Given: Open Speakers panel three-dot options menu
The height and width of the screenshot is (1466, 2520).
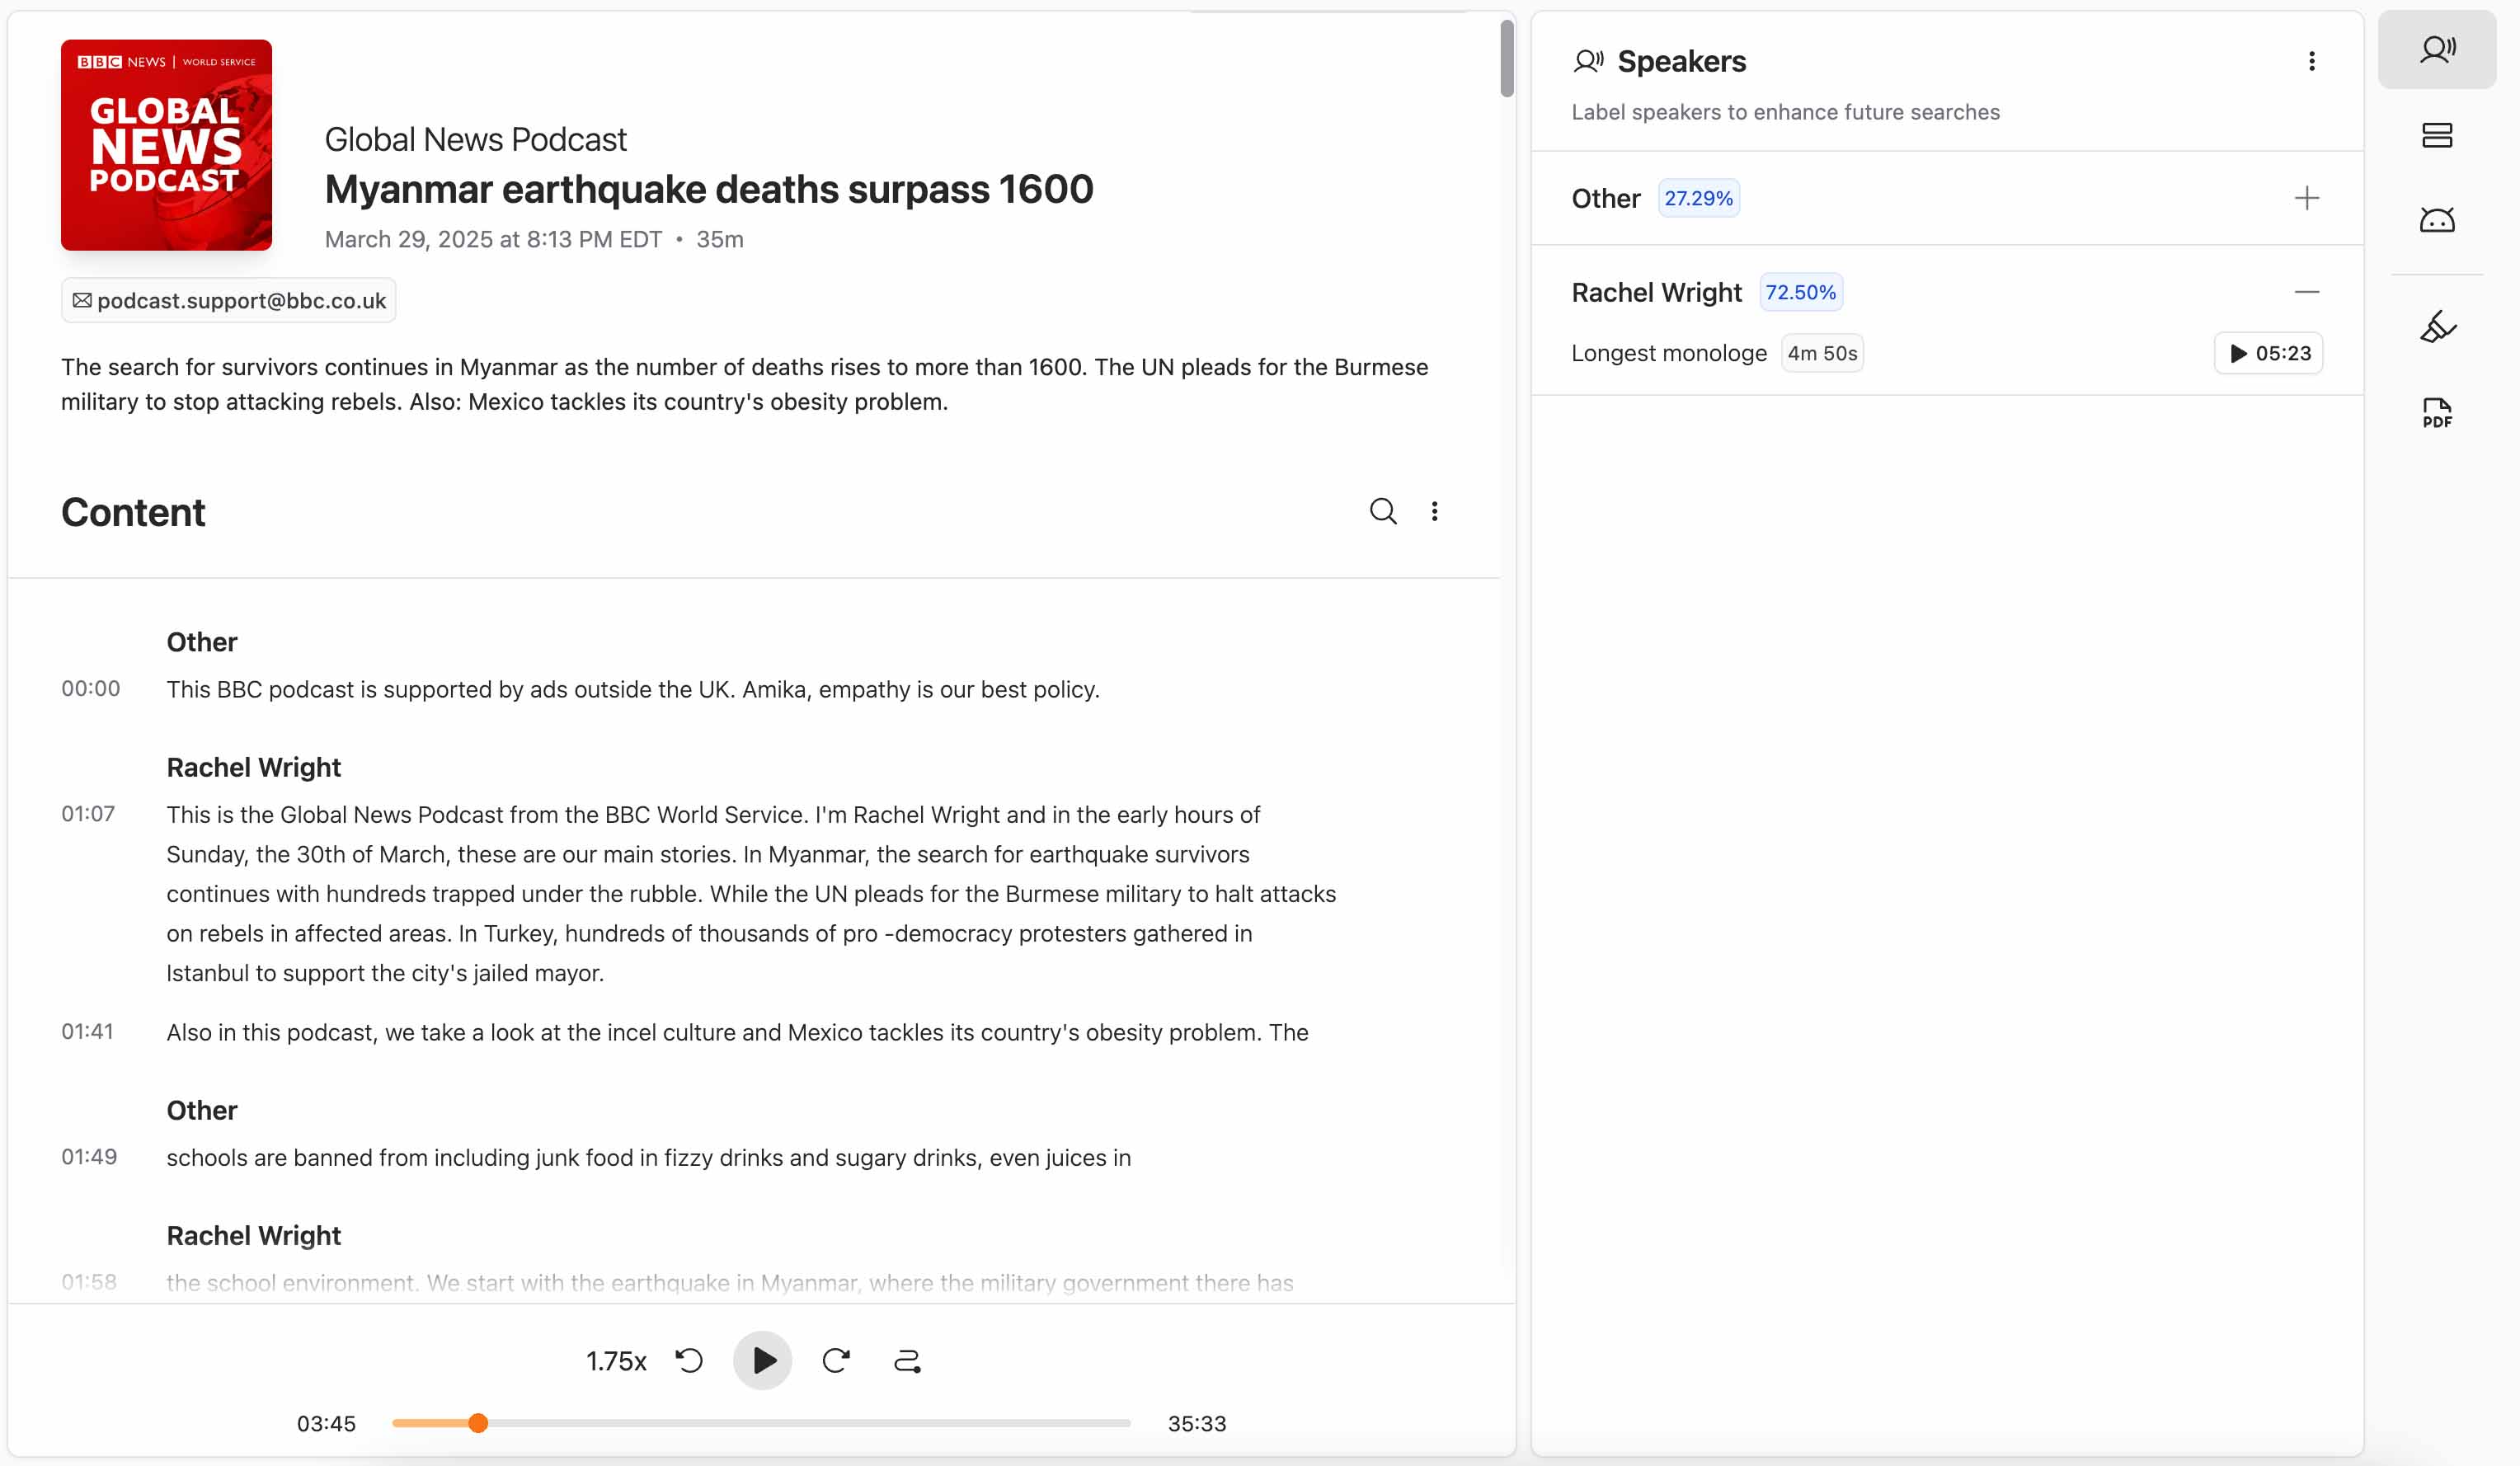Looking at the screenshot, I should click(2311, 61).
